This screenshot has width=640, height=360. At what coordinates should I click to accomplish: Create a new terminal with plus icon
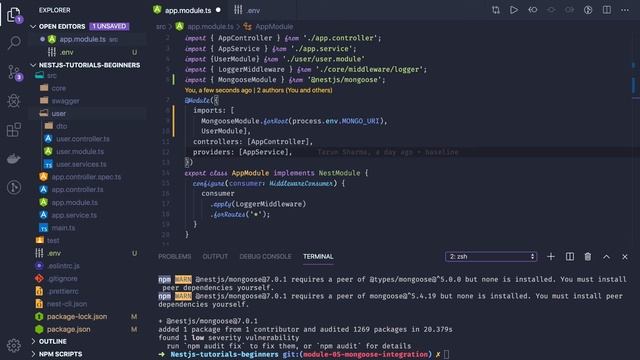(551, 257)
